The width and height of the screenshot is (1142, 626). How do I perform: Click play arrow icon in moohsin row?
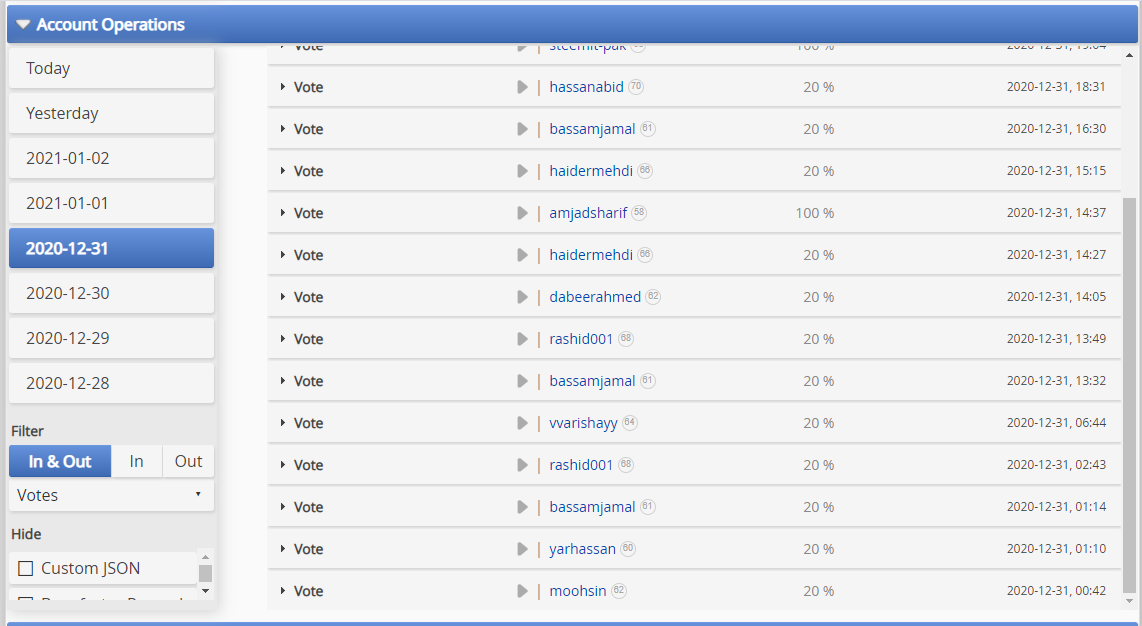[x=522, y=591]
